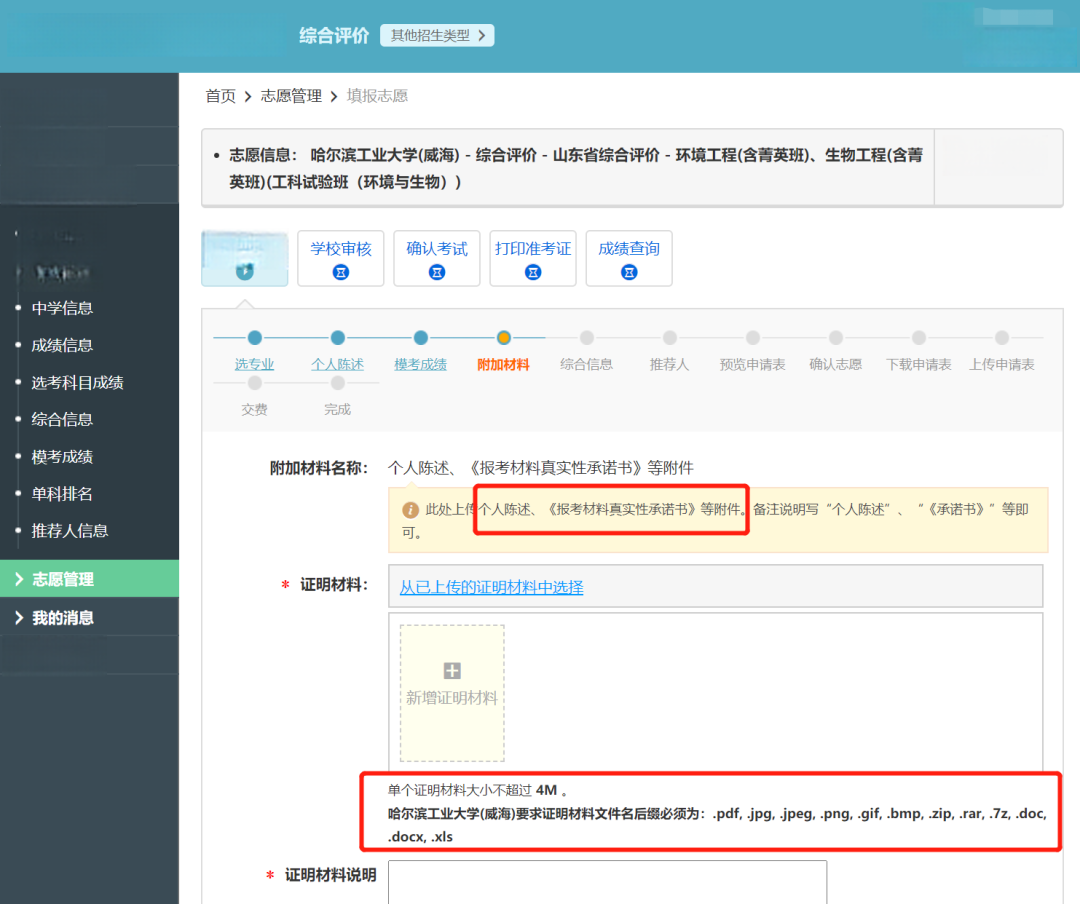Go to 首页 in the breadcrumb

[x=220, y=96]
